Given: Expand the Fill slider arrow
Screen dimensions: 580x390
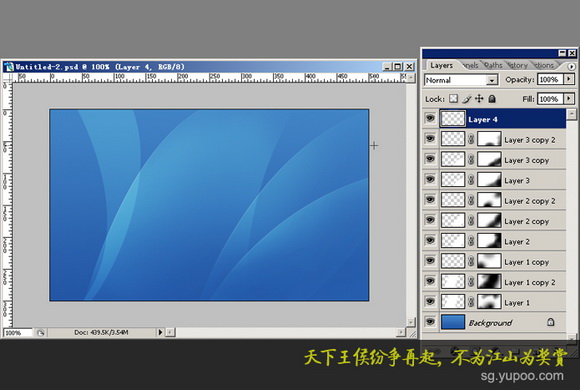Looking at the screenshot, I should click(x=569, y=98).
